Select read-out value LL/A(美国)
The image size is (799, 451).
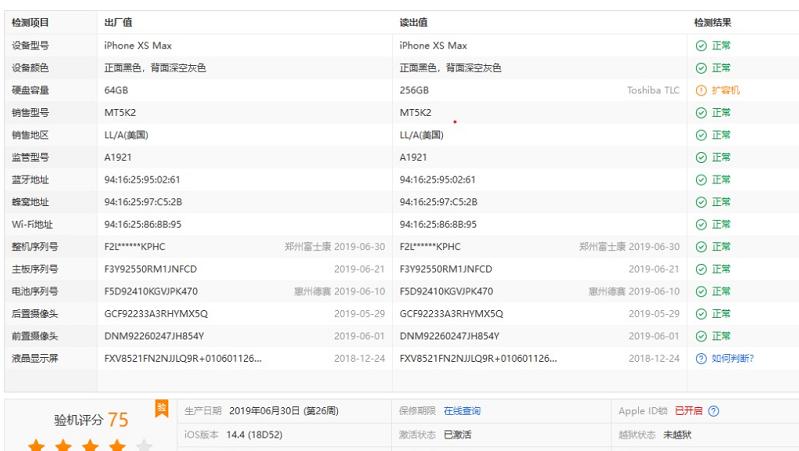[x=421, y=135]
